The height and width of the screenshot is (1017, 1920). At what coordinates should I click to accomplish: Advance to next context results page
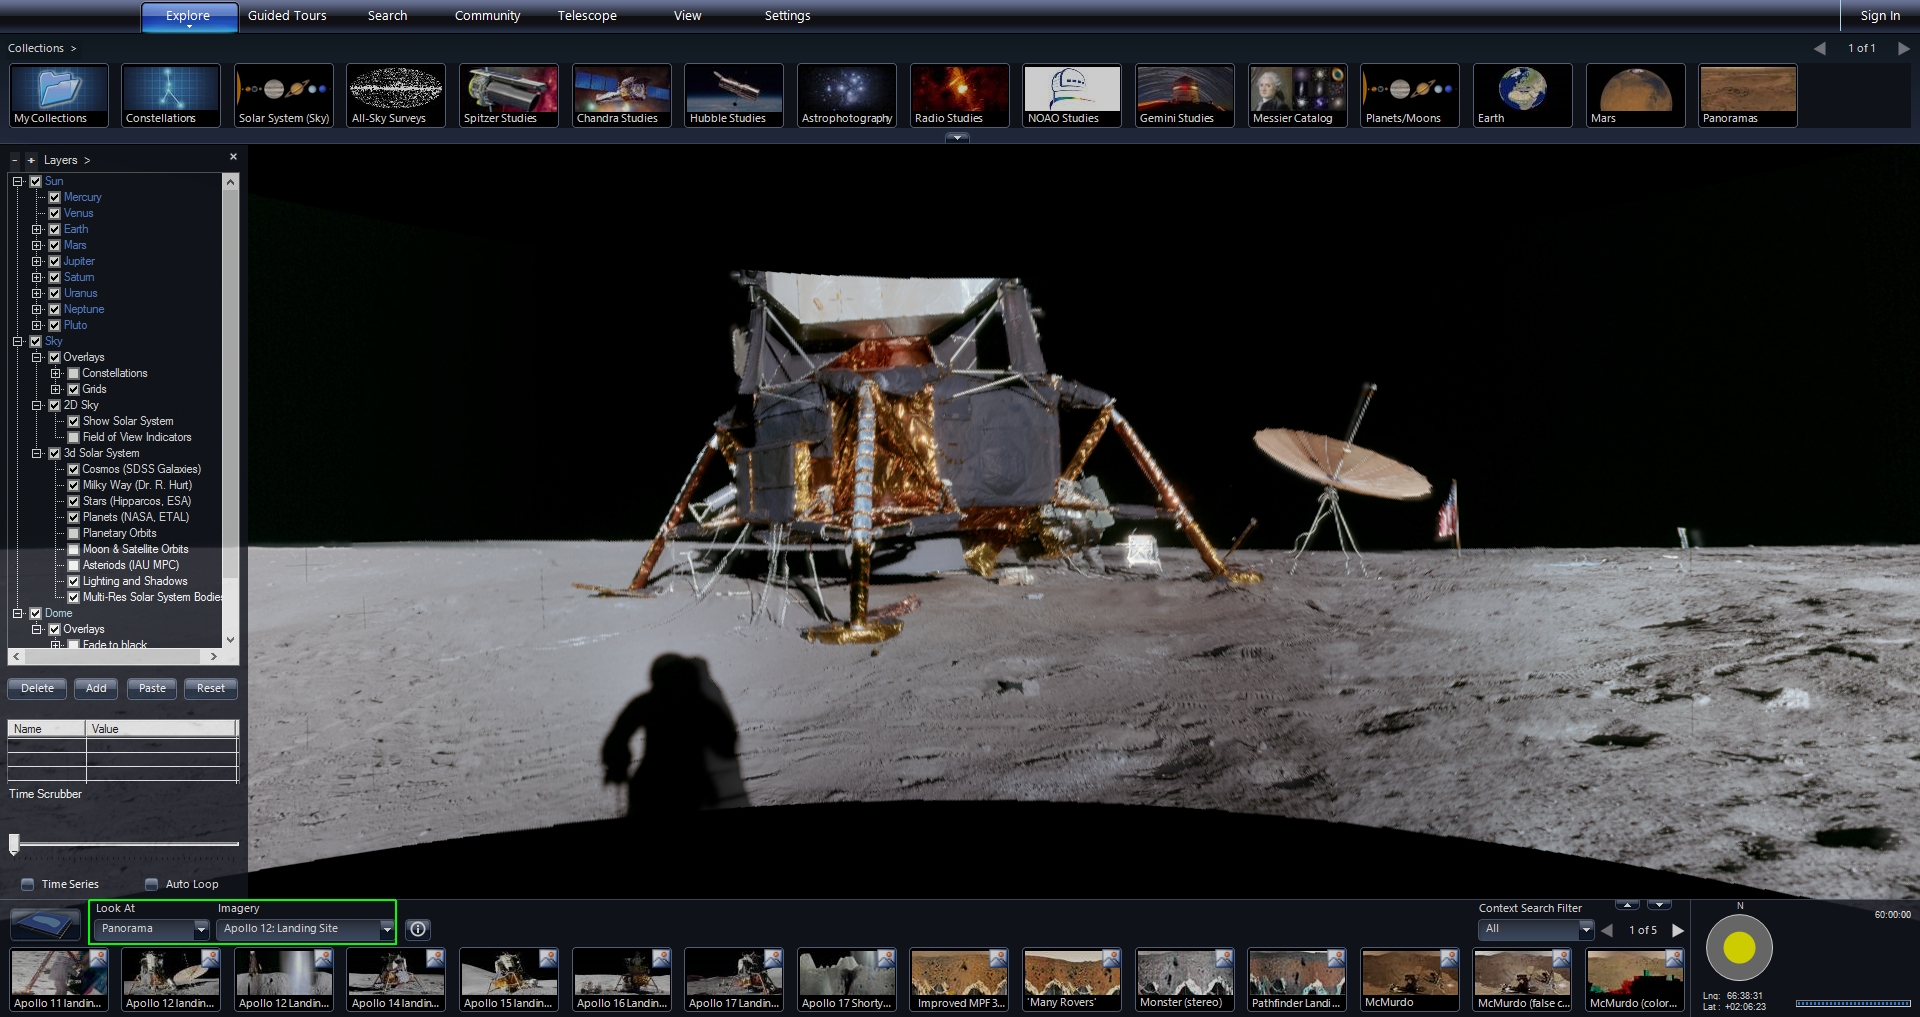tap(1678, 930)
